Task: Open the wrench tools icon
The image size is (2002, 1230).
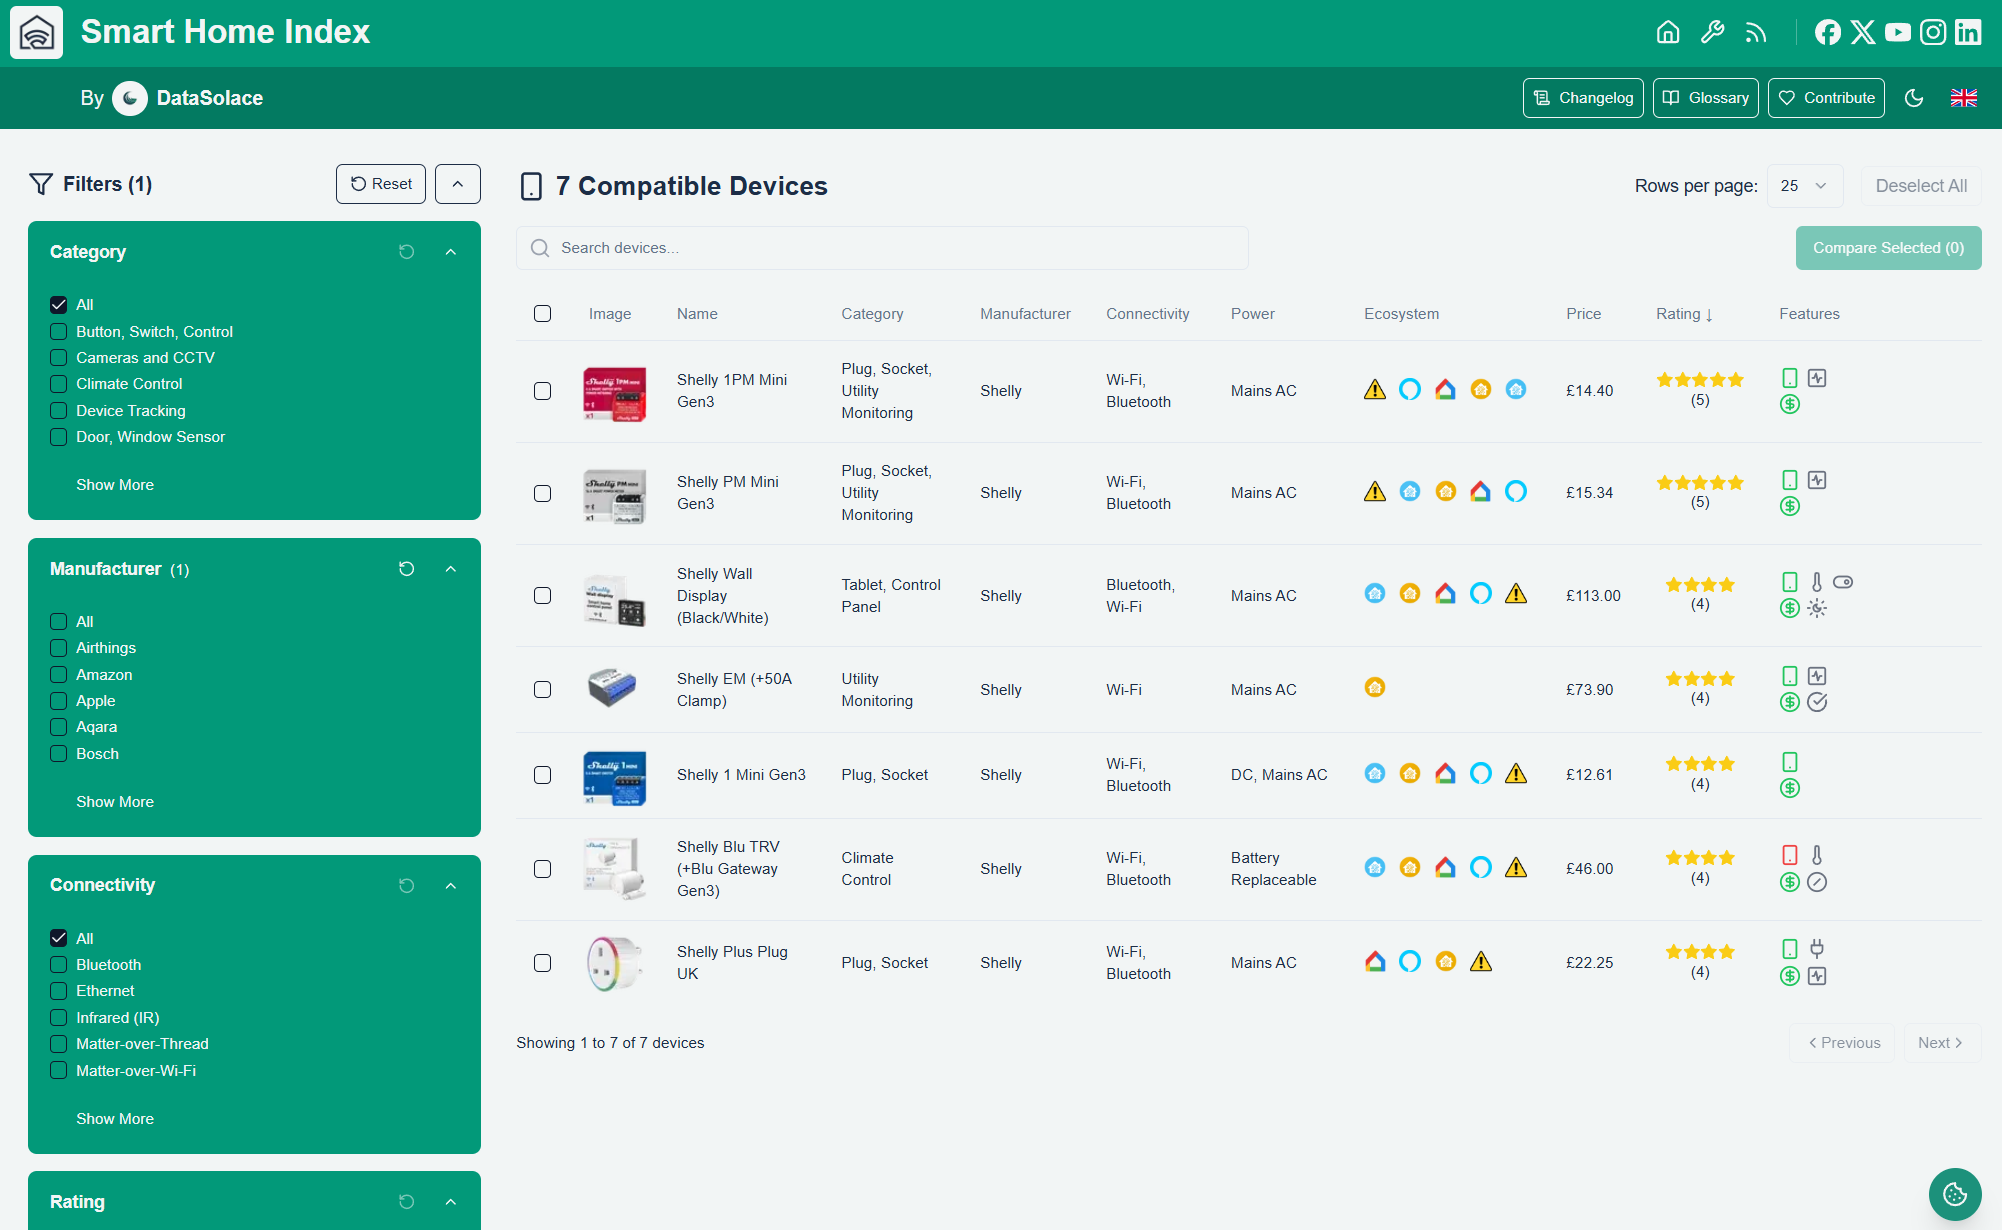Action: point(1712,32)
